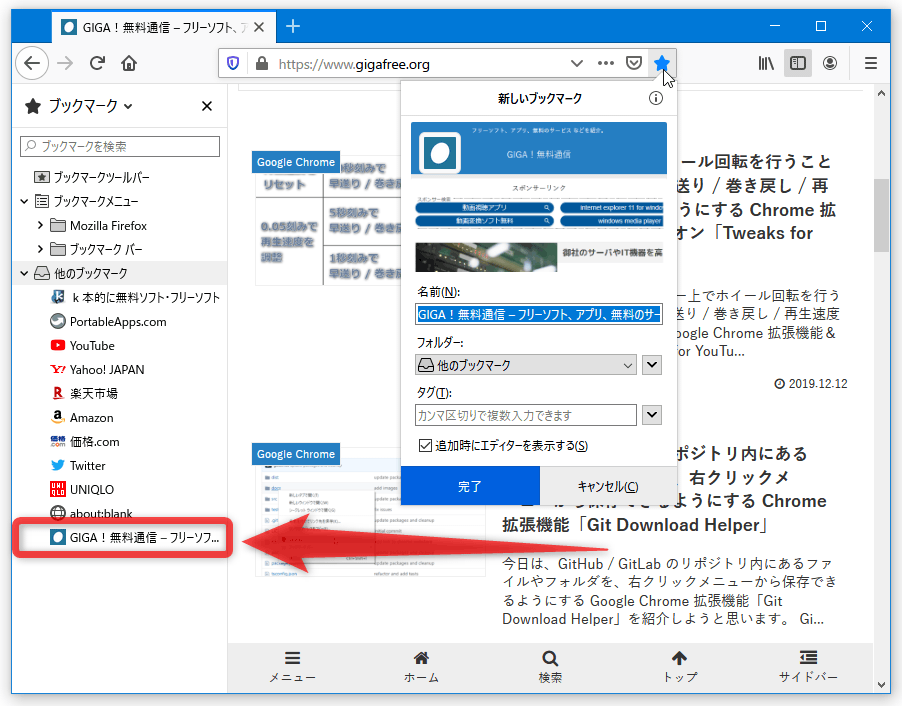The image size is (902, 706).
Task: Open the URL bar history dropdown arrow
Action: tap(576, 63)
